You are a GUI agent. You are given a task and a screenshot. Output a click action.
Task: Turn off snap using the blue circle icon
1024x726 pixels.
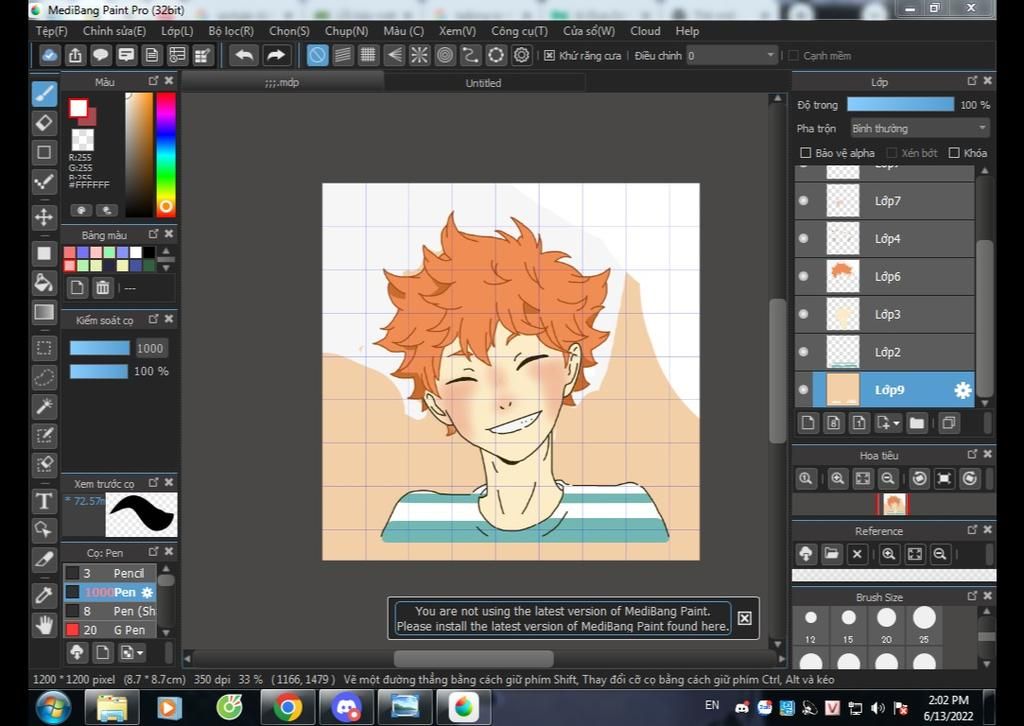pyautogui.click(x=317, y=55)
